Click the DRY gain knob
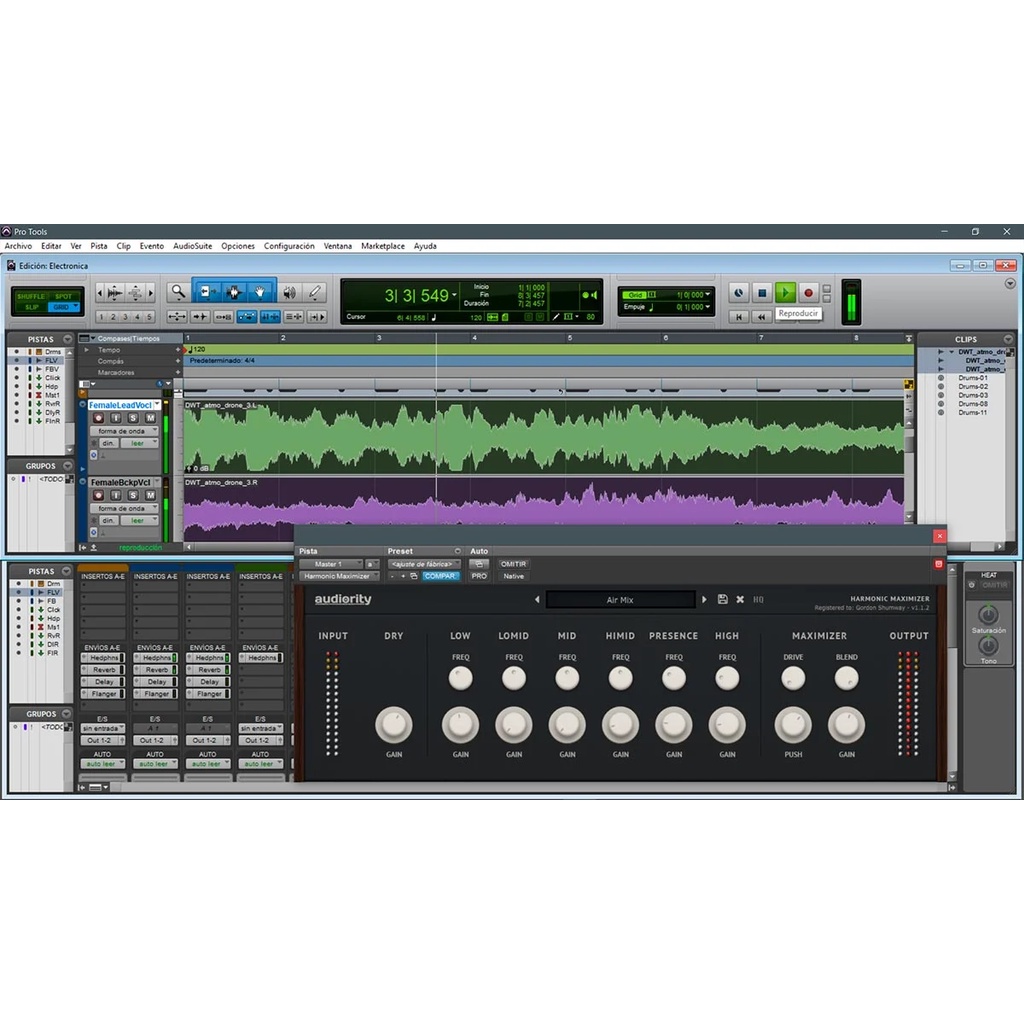The width and height of the screenshot is (1024, 1024). tap(394, 724)
